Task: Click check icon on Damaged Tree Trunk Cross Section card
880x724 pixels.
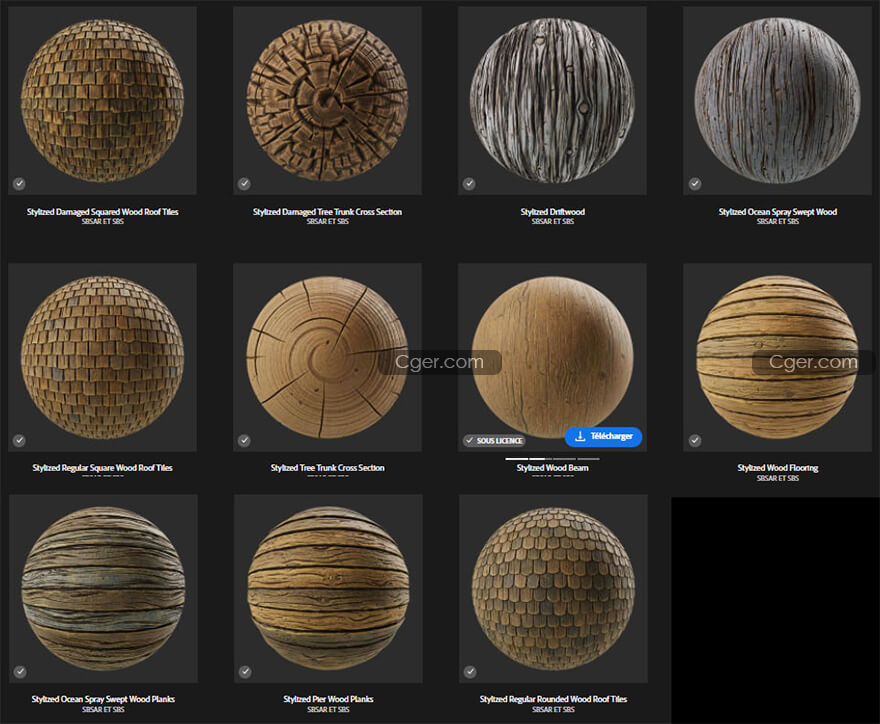Action: [x=244, y=184]
